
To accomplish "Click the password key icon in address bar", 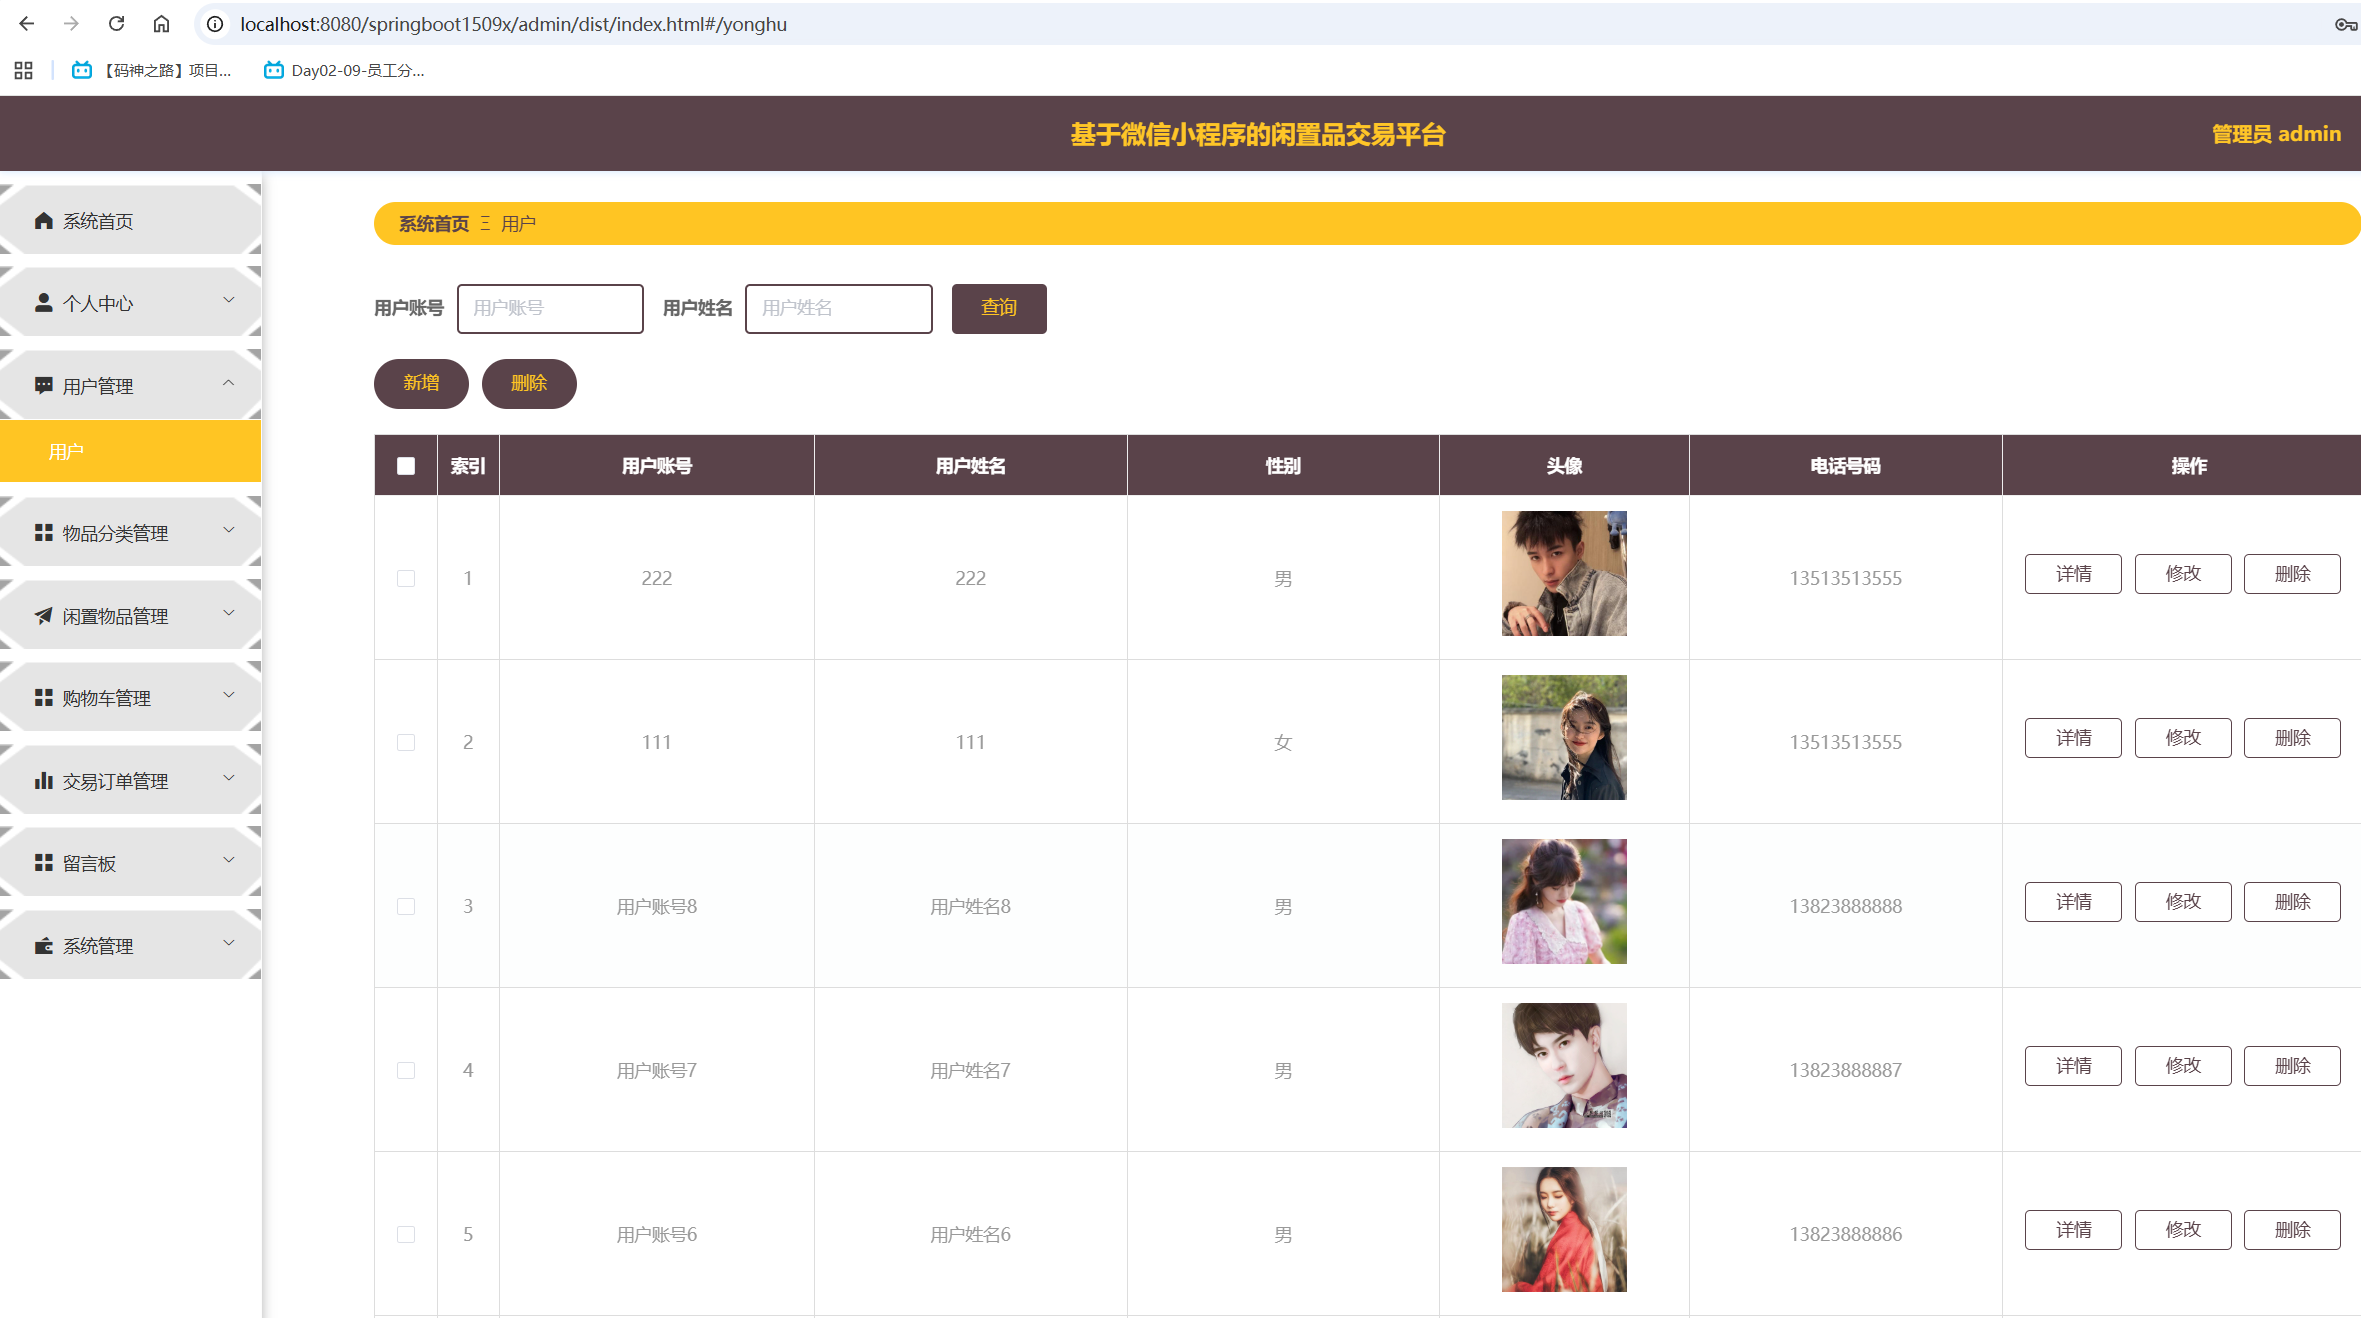I will point(2345,24).
